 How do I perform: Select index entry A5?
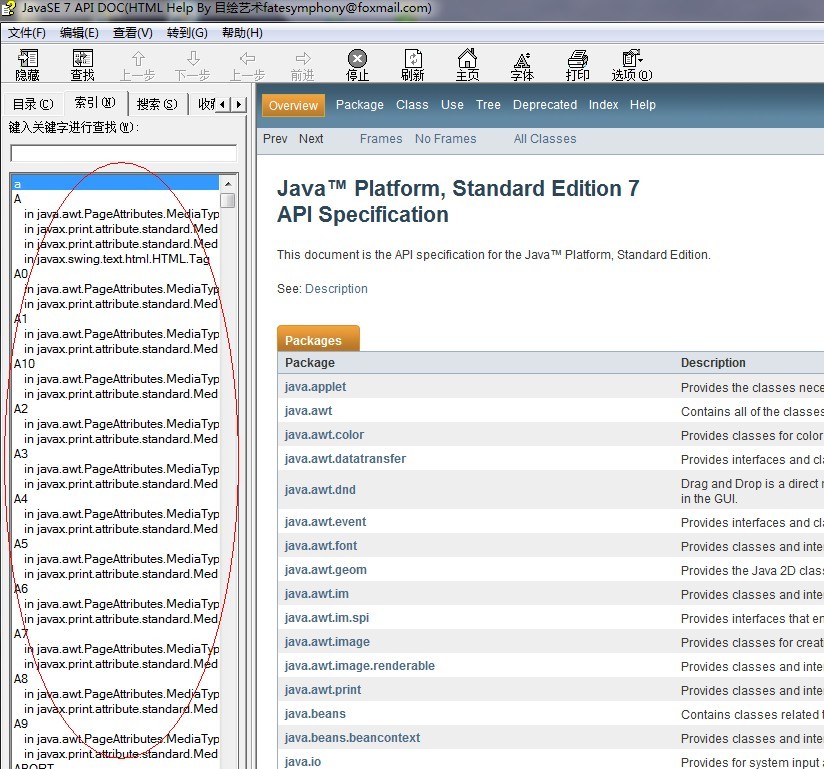tap(21, 544)
